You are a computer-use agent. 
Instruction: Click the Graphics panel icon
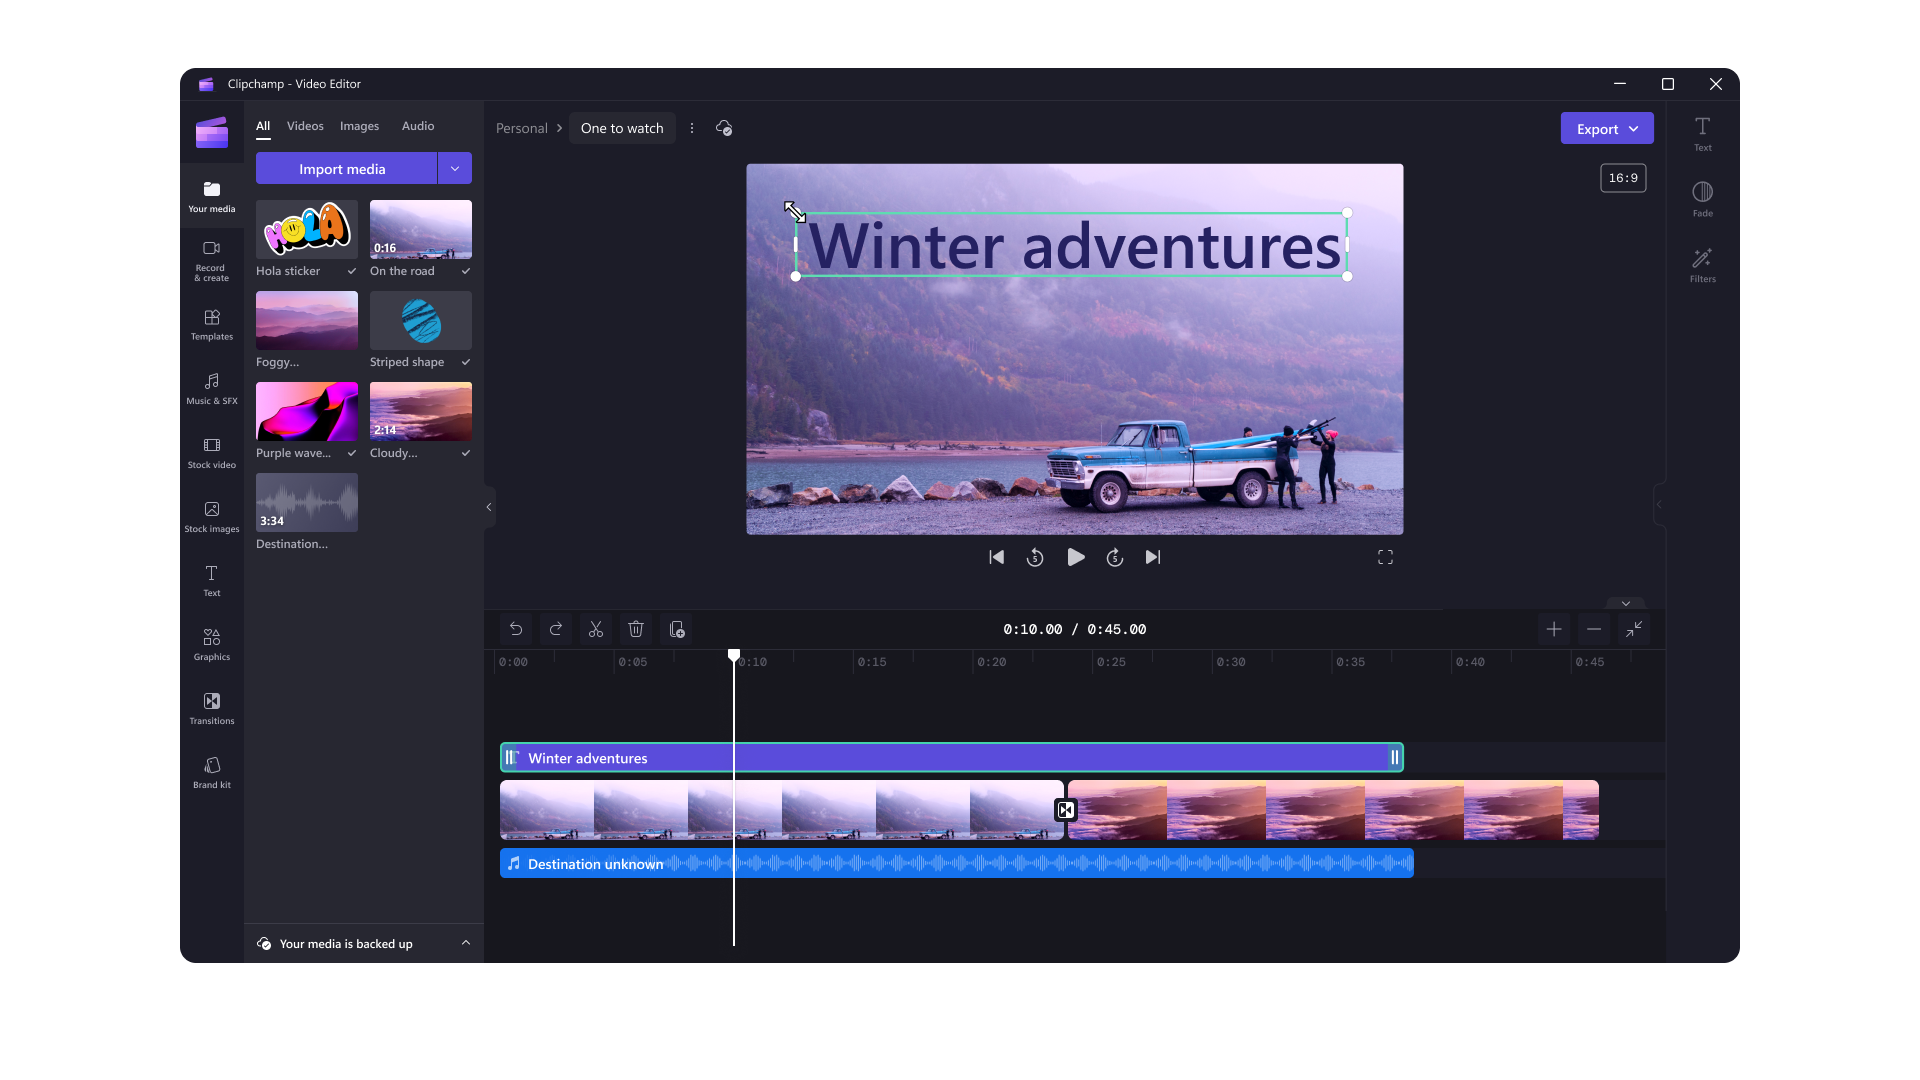tap(211, 644)
